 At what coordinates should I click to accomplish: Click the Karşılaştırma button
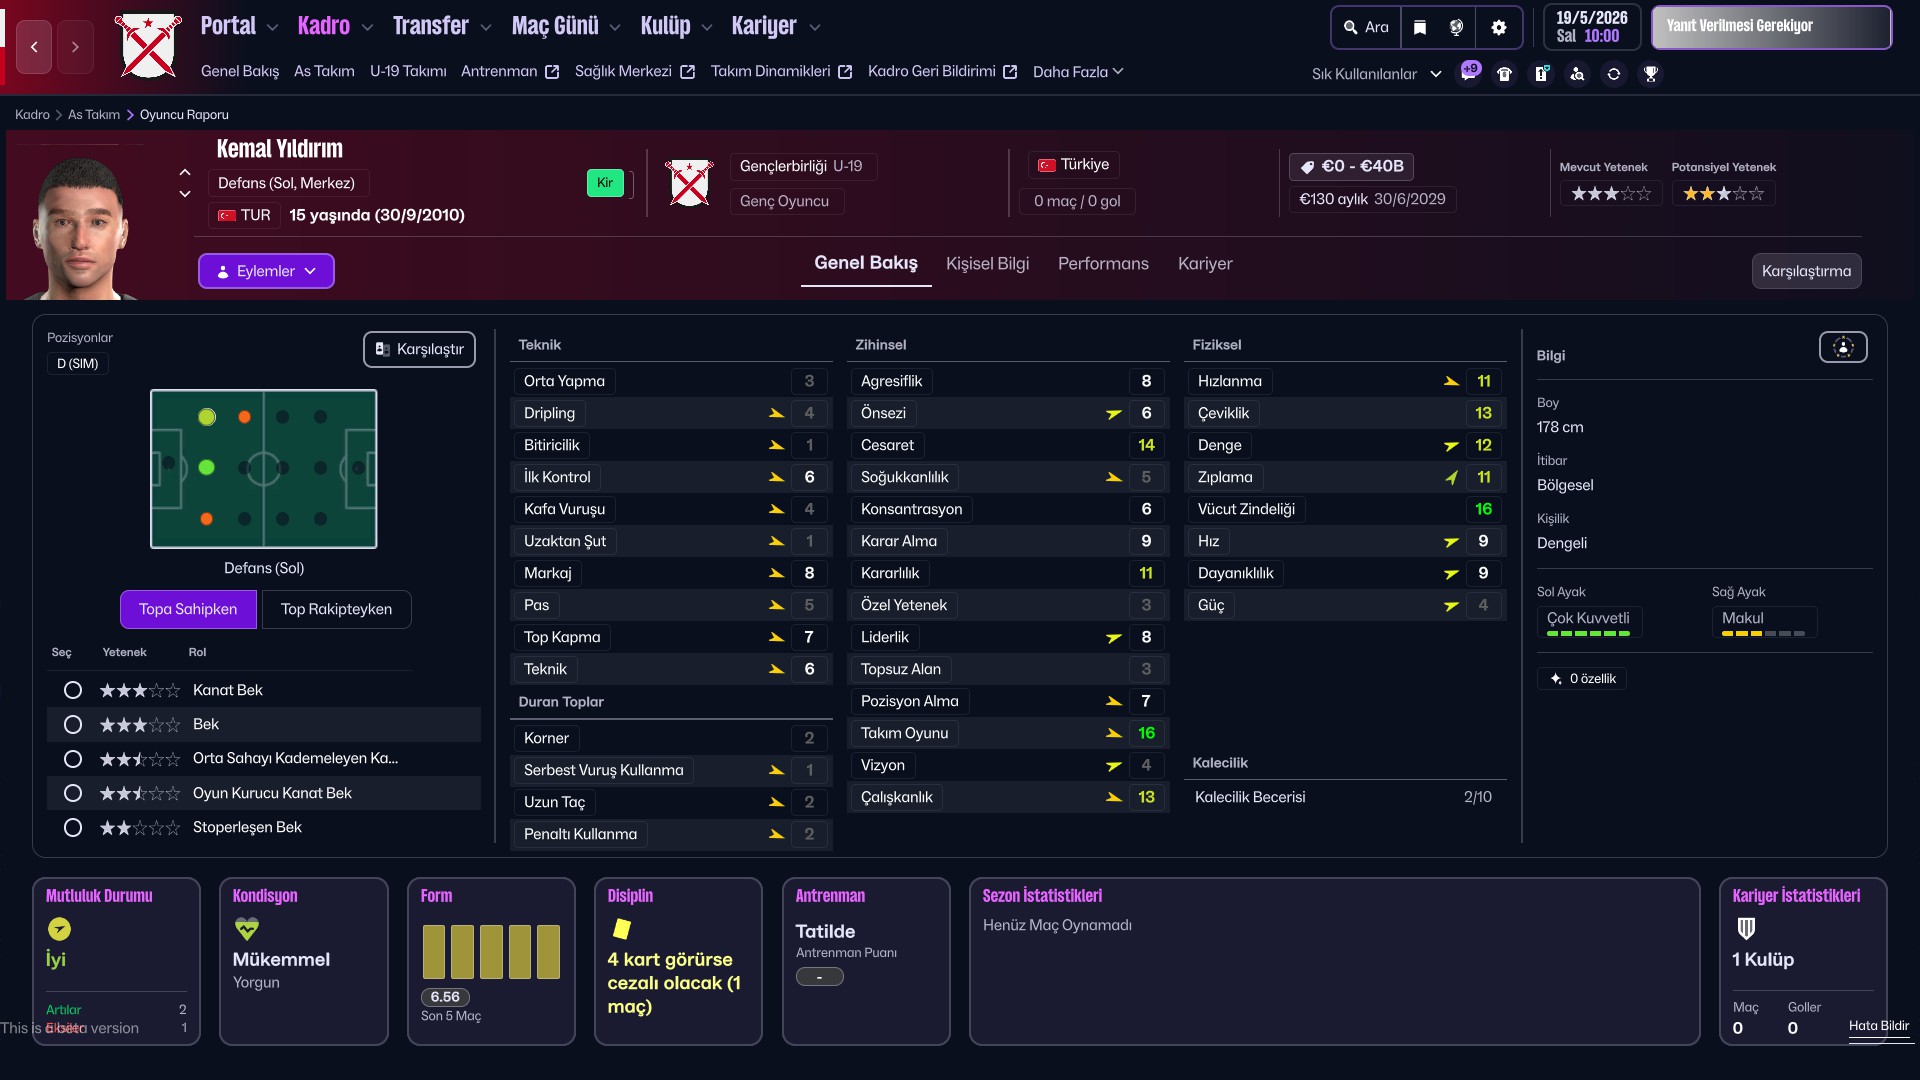click(x=1806, y=270)
